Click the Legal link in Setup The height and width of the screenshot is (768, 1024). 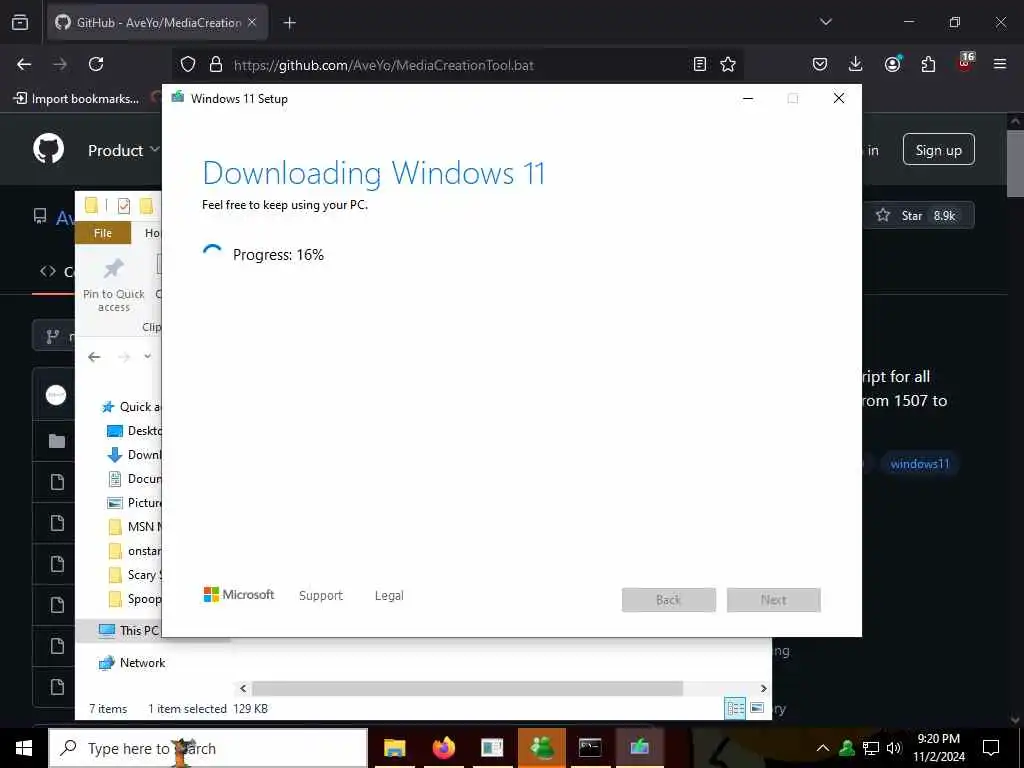389,596
